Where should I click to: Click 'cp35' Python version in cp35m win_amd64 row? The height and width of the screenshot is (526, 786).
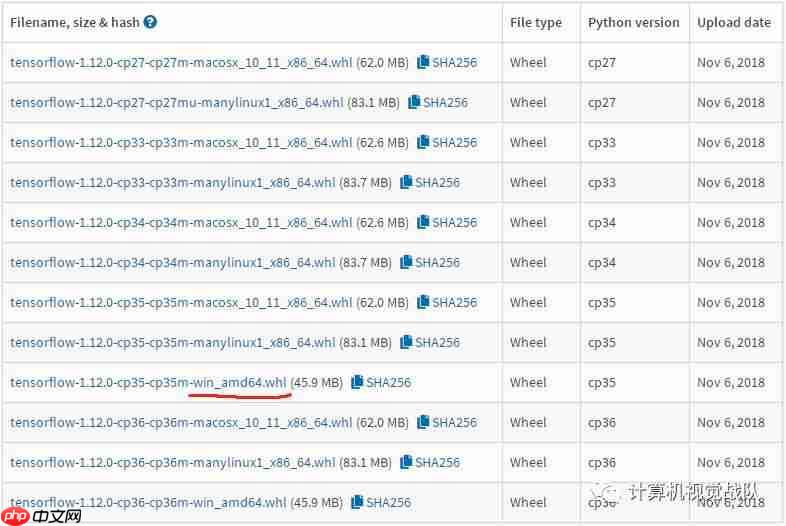point(602,384)
